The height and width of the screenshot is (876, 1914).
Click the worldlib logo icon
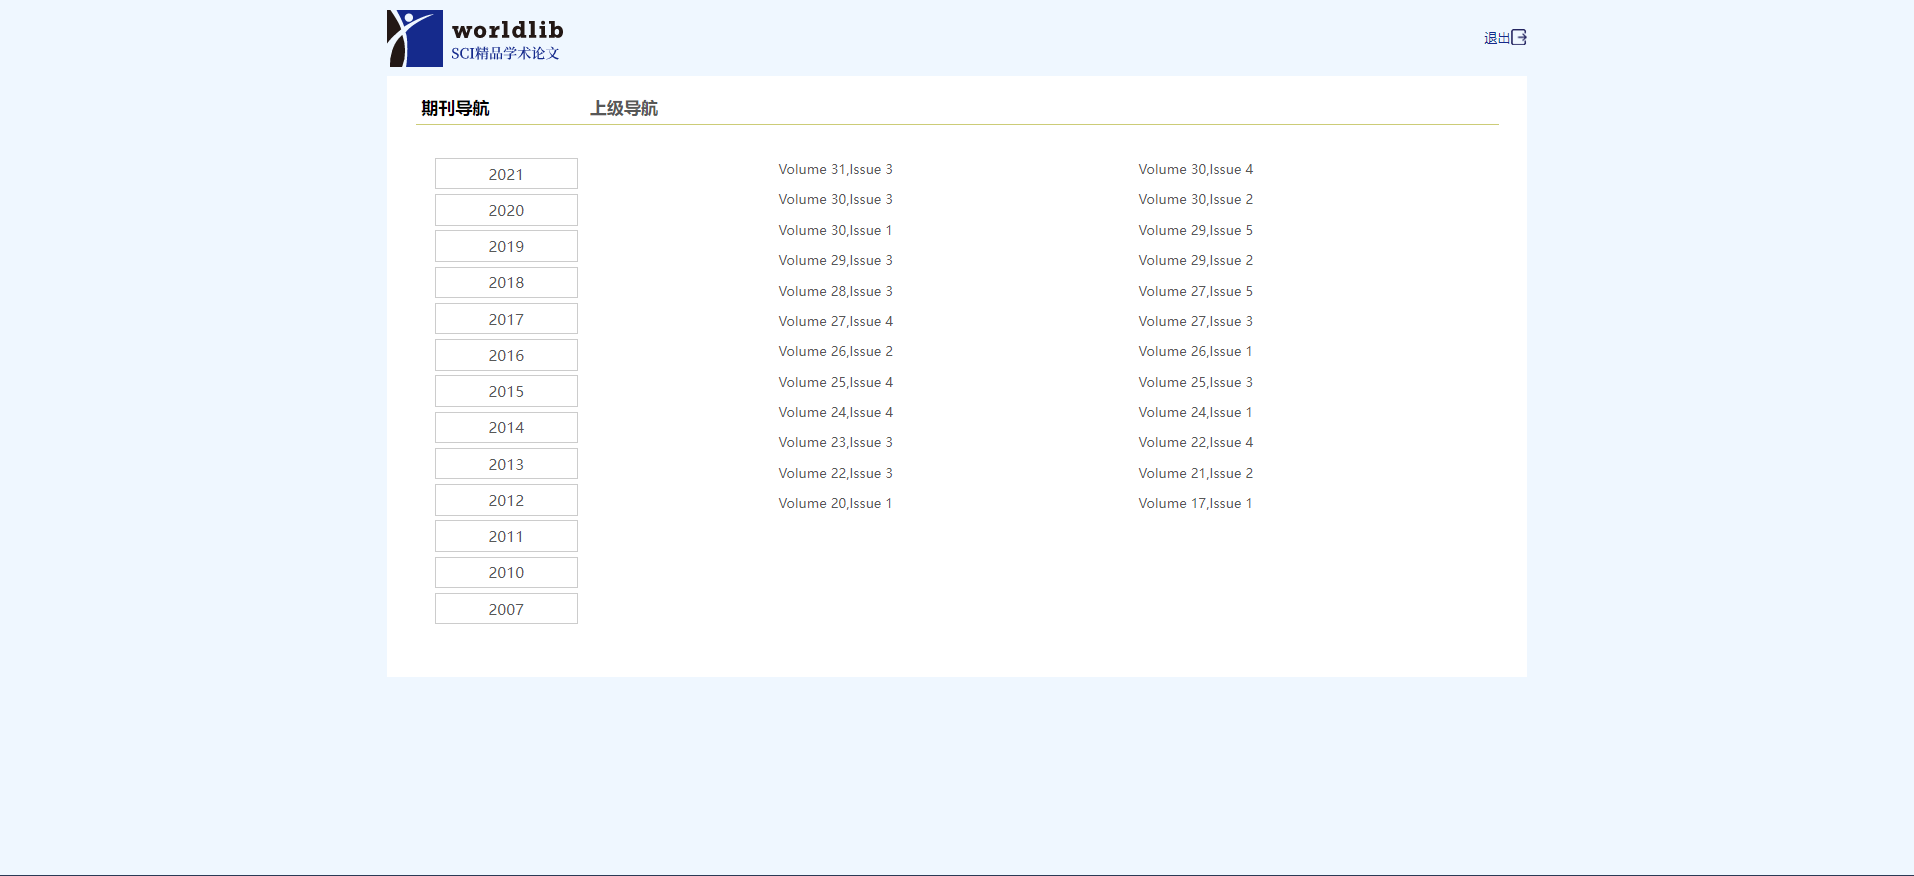pos(415,38)
